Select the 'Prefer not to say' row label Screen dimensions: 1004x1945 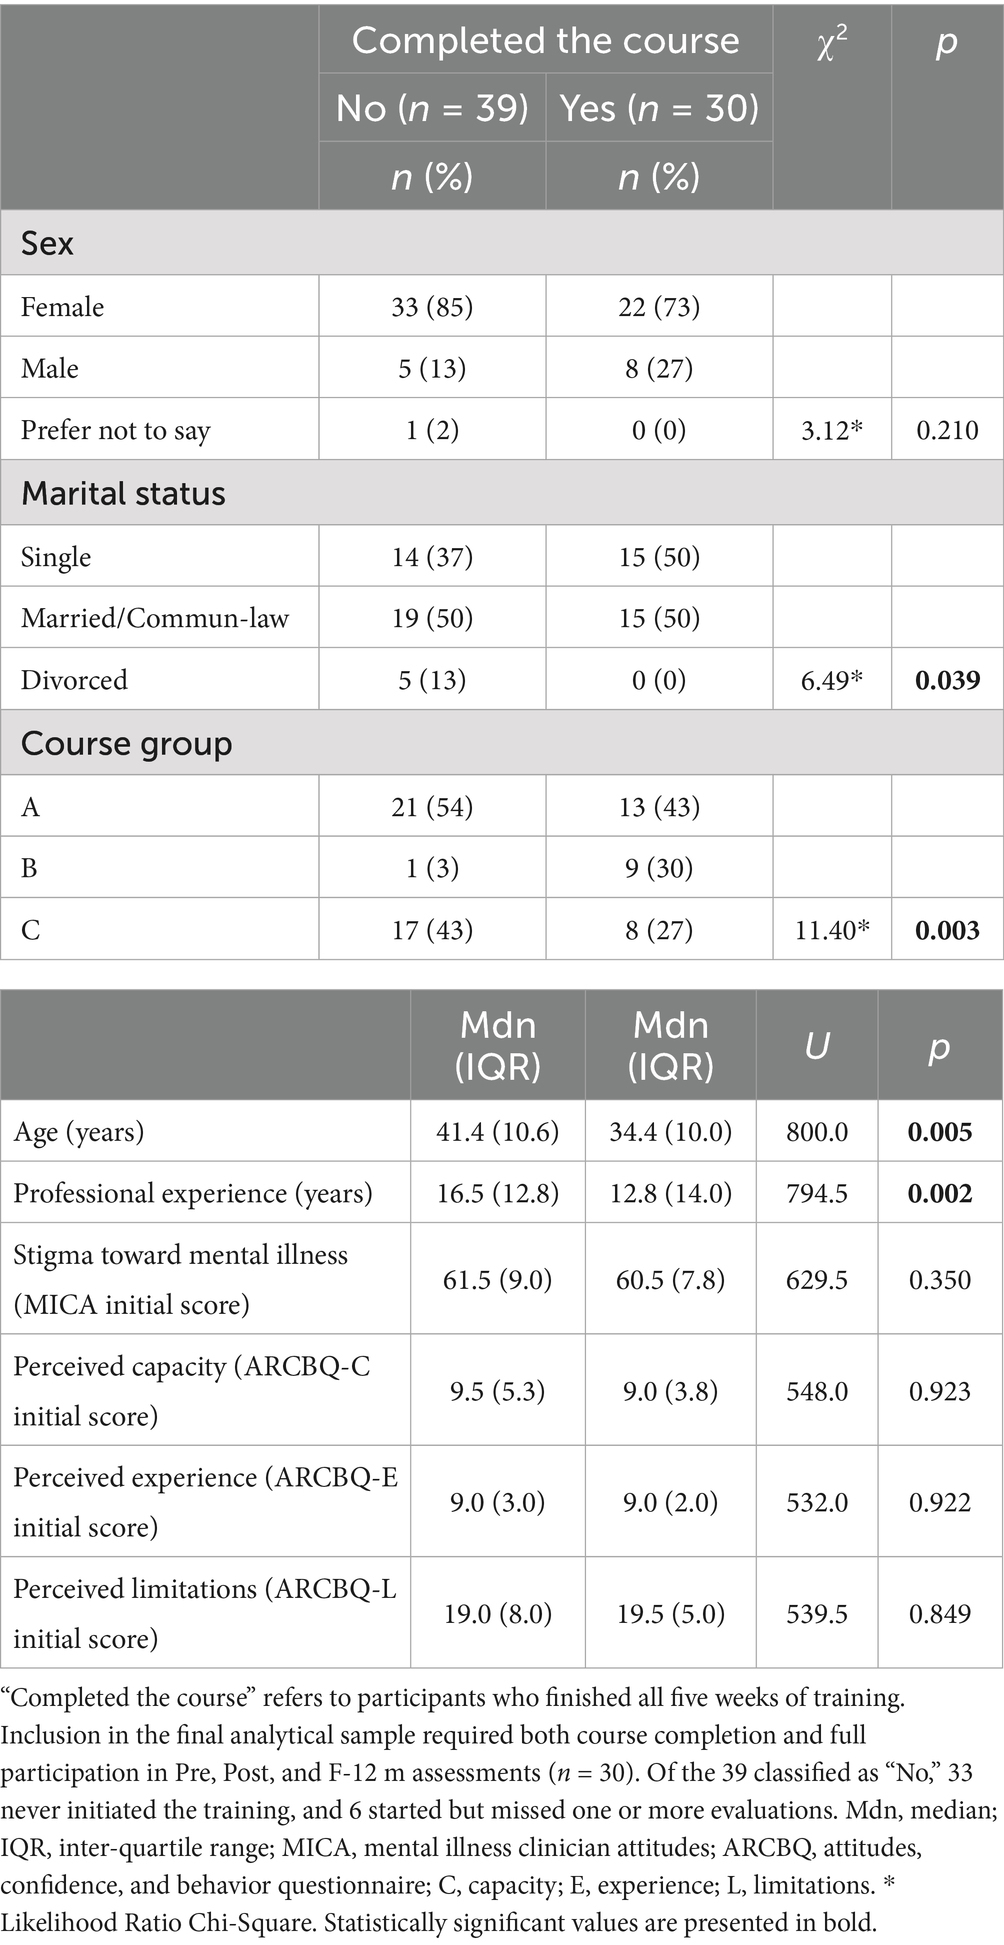(x=116, y=430)
